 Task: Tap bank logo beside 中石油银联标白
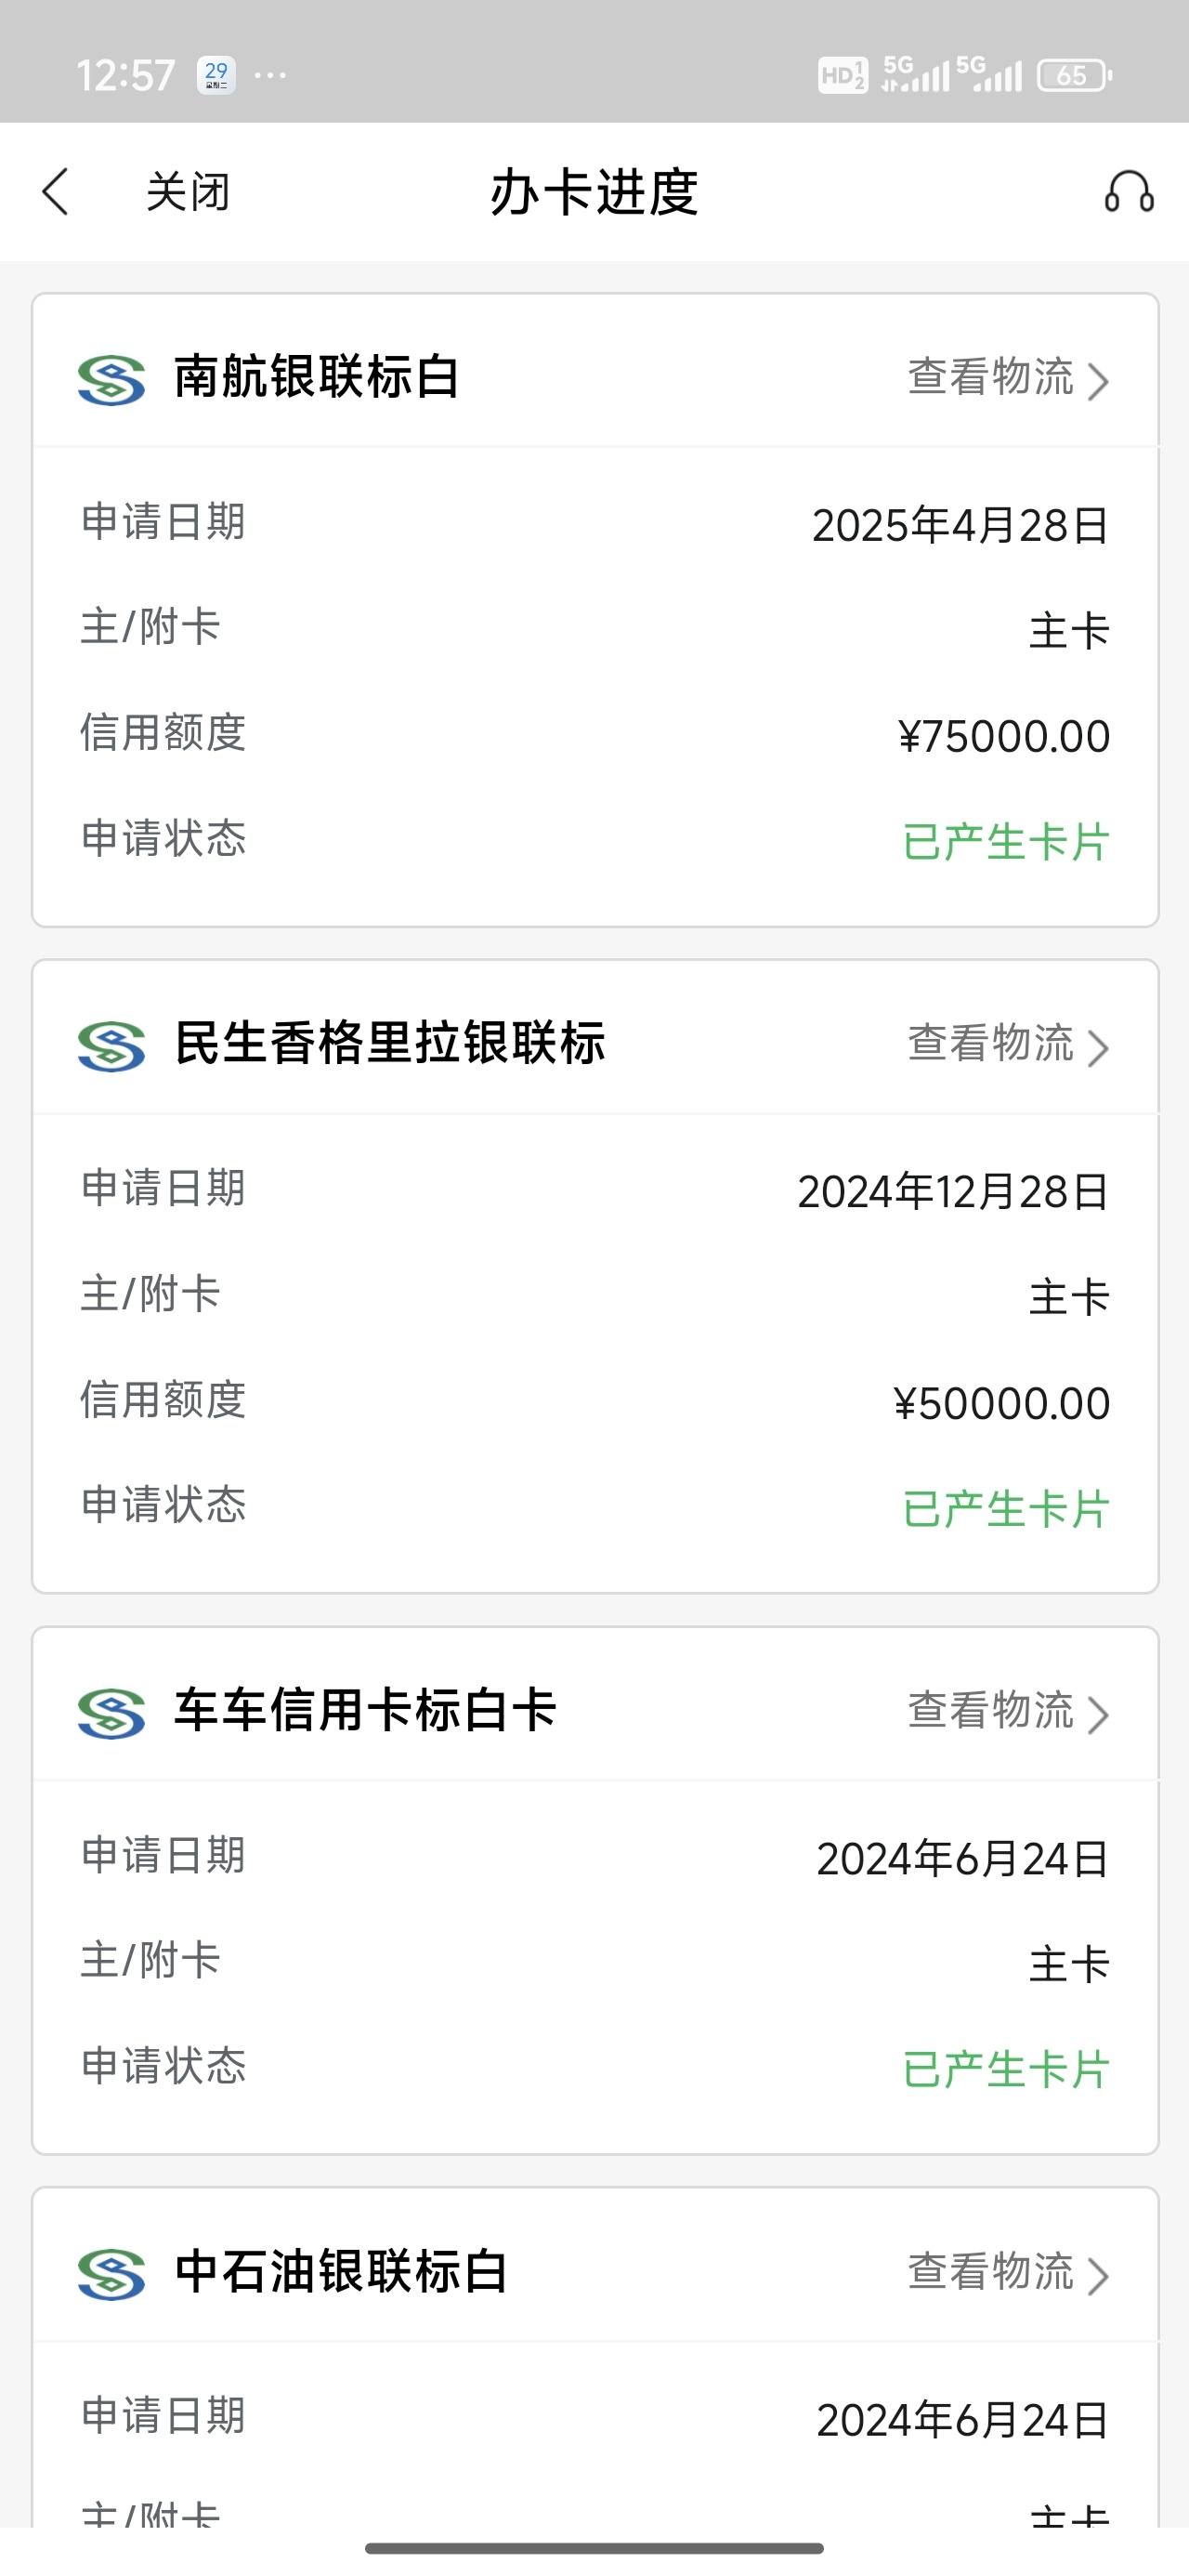111,2274
